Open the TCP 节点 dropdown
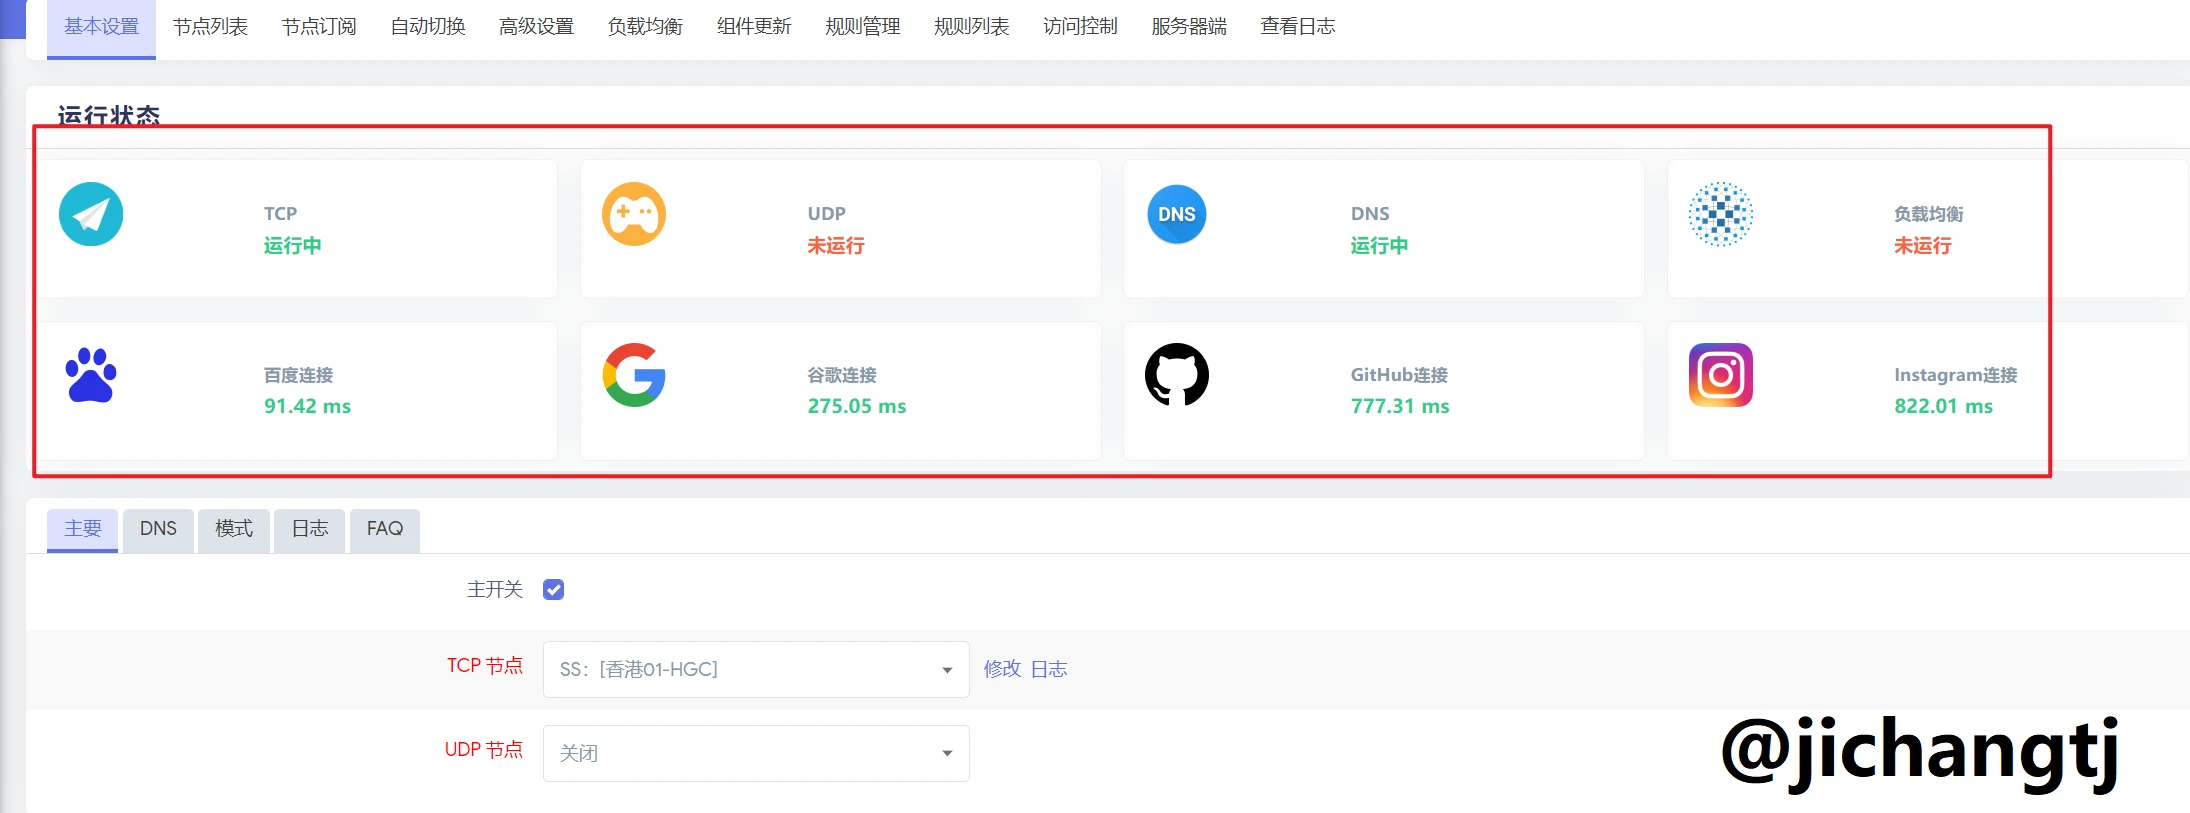The height and width of the screenshot is (813, 2190). pos(756,669)
